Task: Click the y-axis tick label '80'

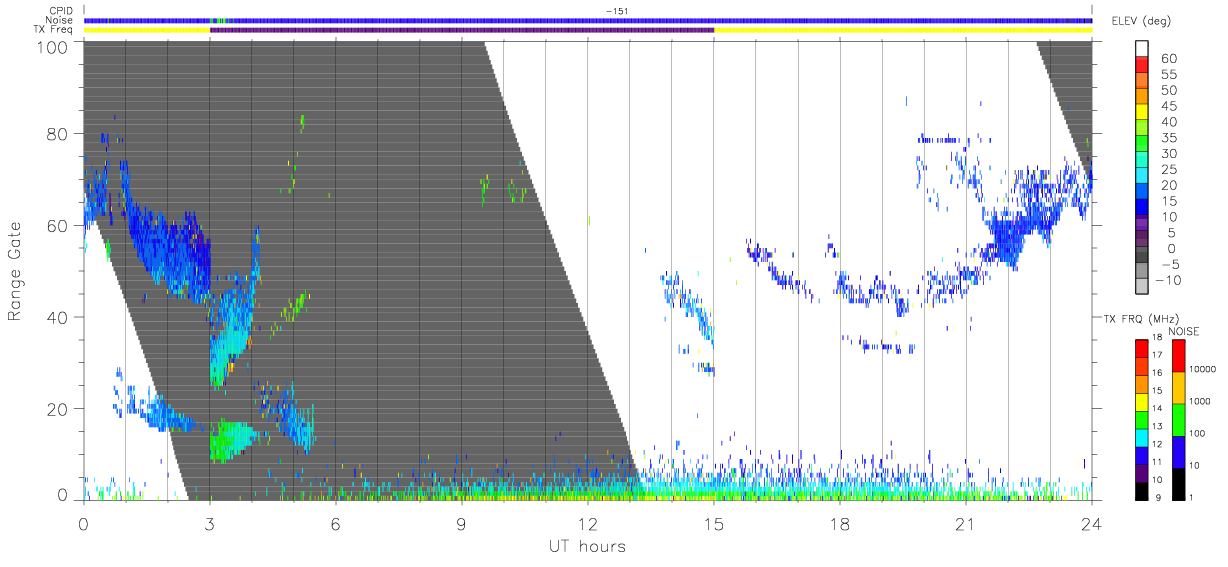Action: click(x=57, y=133)
